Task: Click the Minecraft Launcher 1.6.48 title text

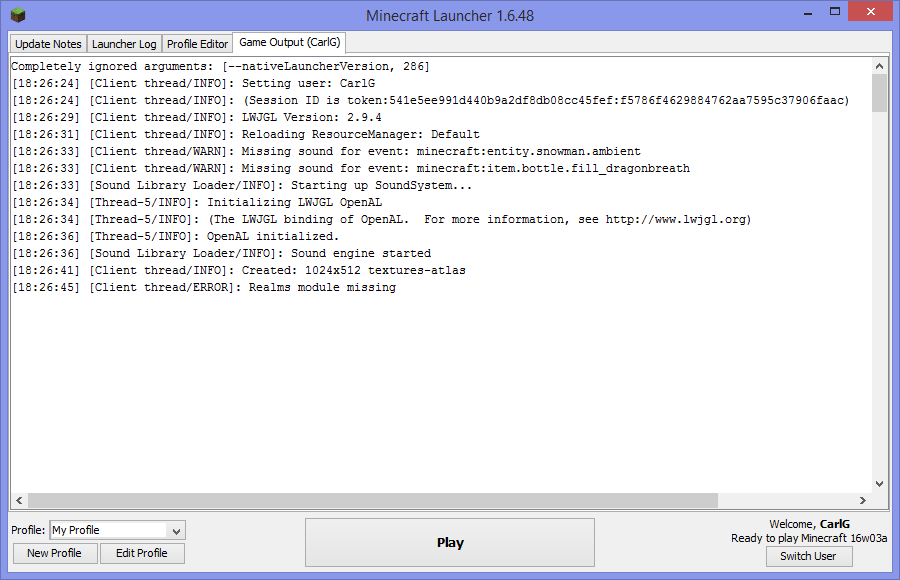Action: coord(450,16)
